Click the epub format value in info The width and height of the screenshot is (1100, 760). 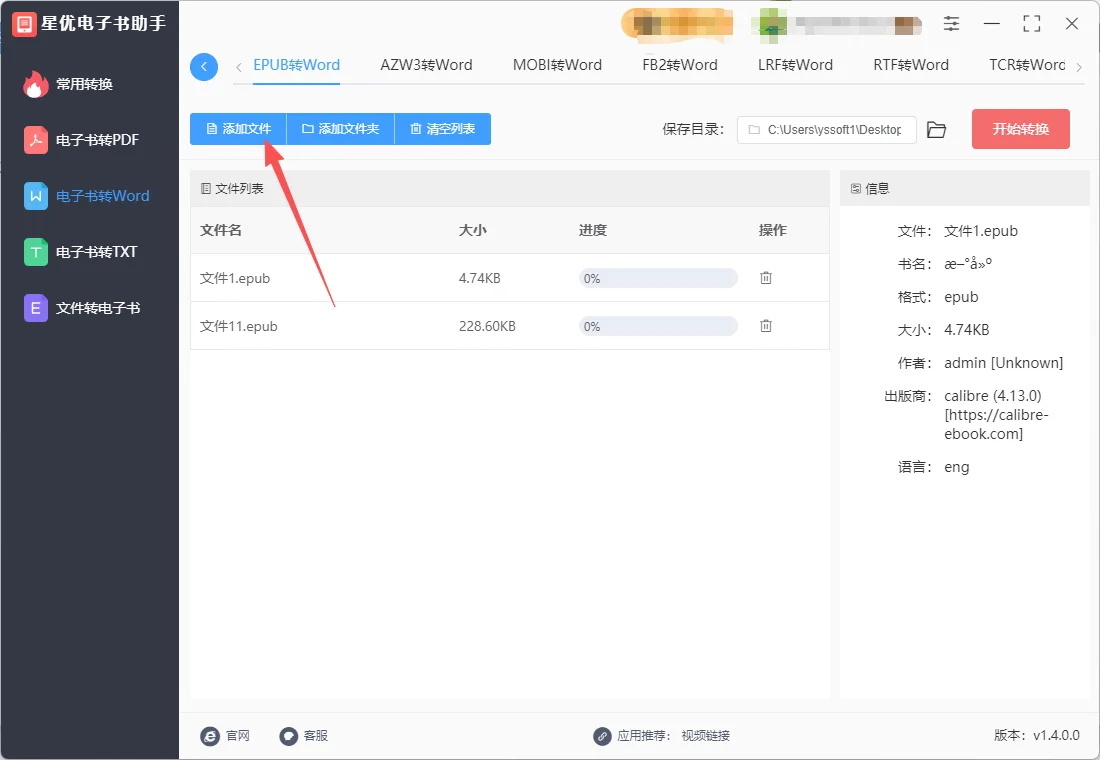click(x=961, y=297)
